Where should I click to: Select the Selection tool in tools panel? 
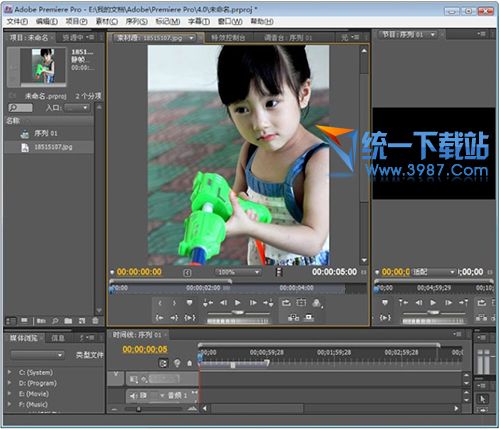point(483,399)
